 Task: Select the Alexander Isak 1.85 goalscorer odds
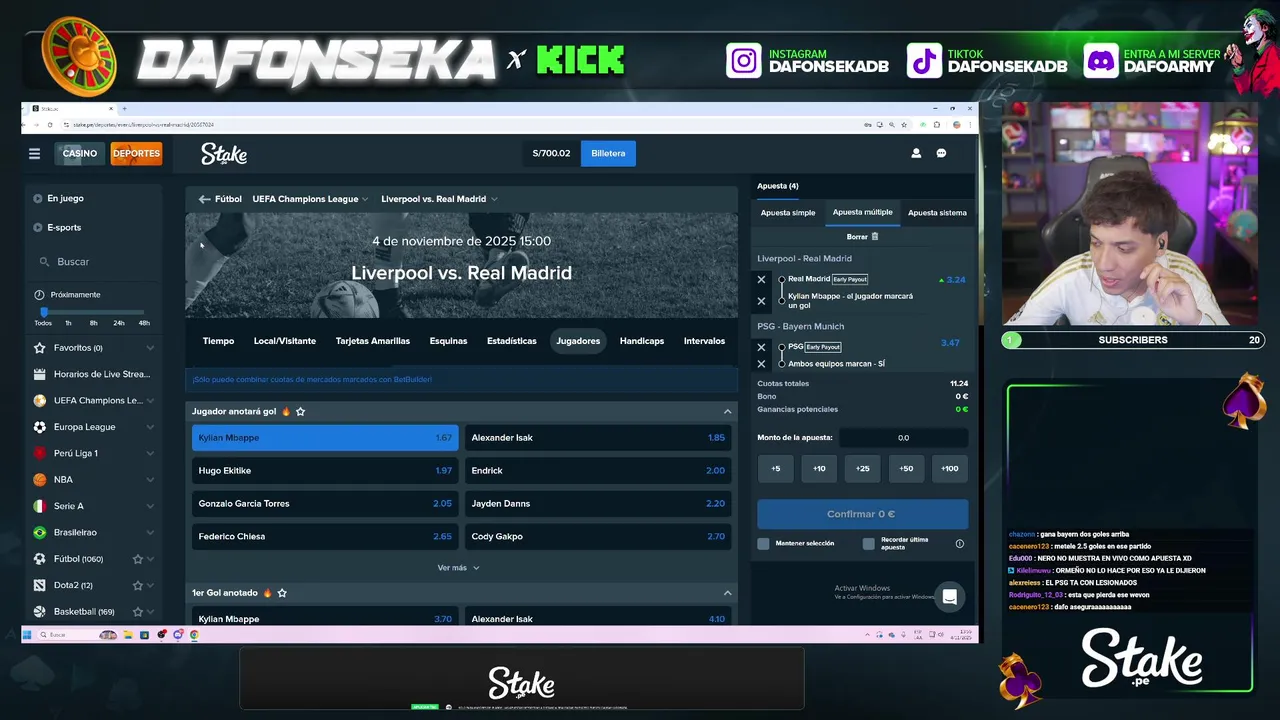tap(598, 438)
